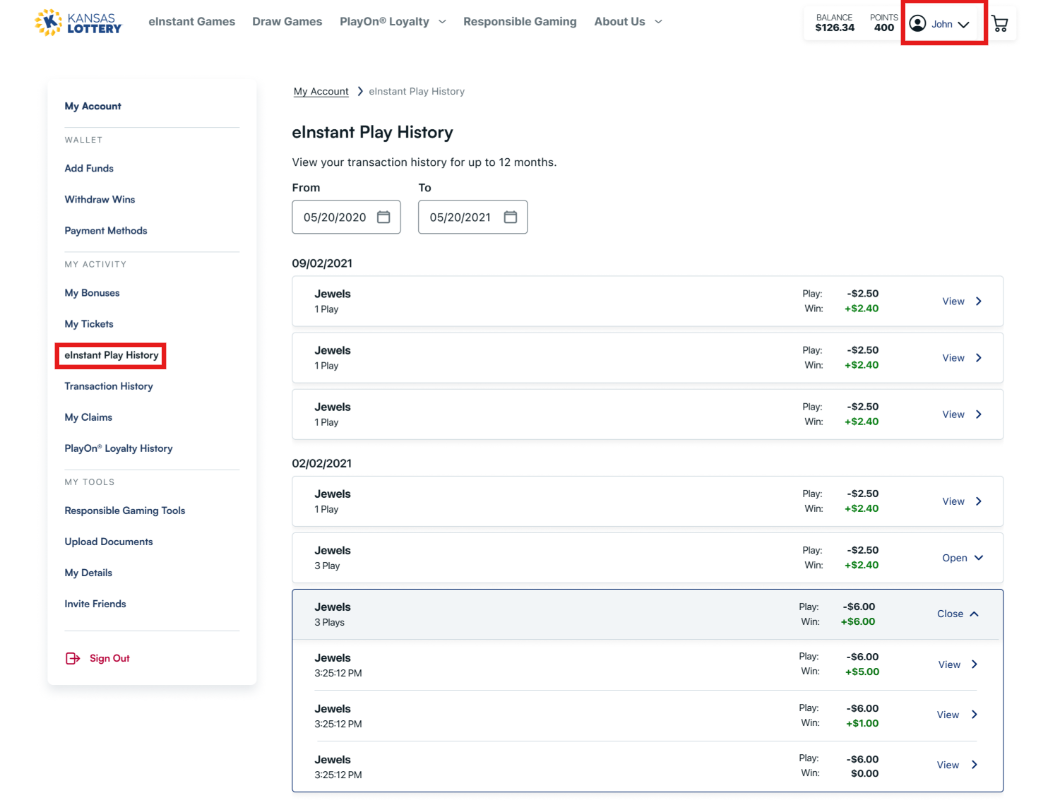Open the To date calendar icon
Screen dimensions: 1054x809
click(x=510, y=217)
